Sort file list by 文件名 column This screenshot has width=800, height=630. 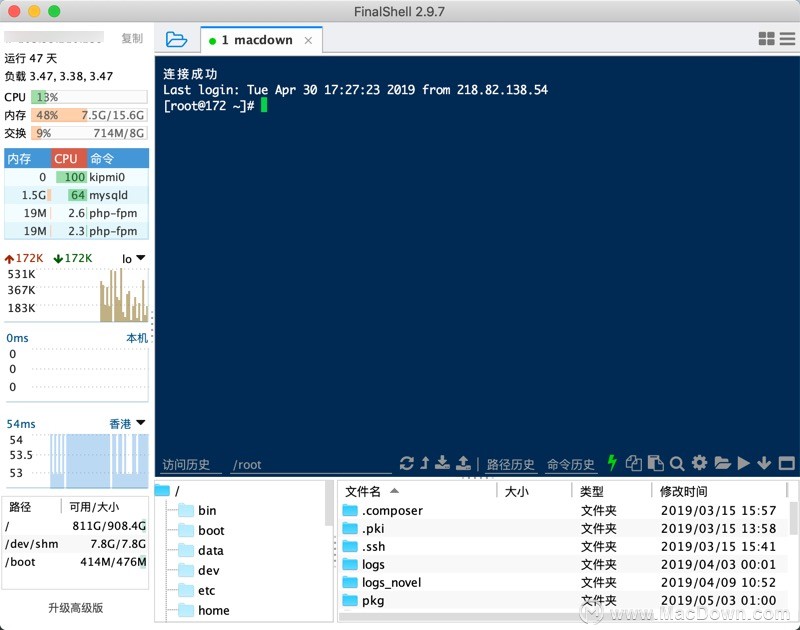pos(417,491)
